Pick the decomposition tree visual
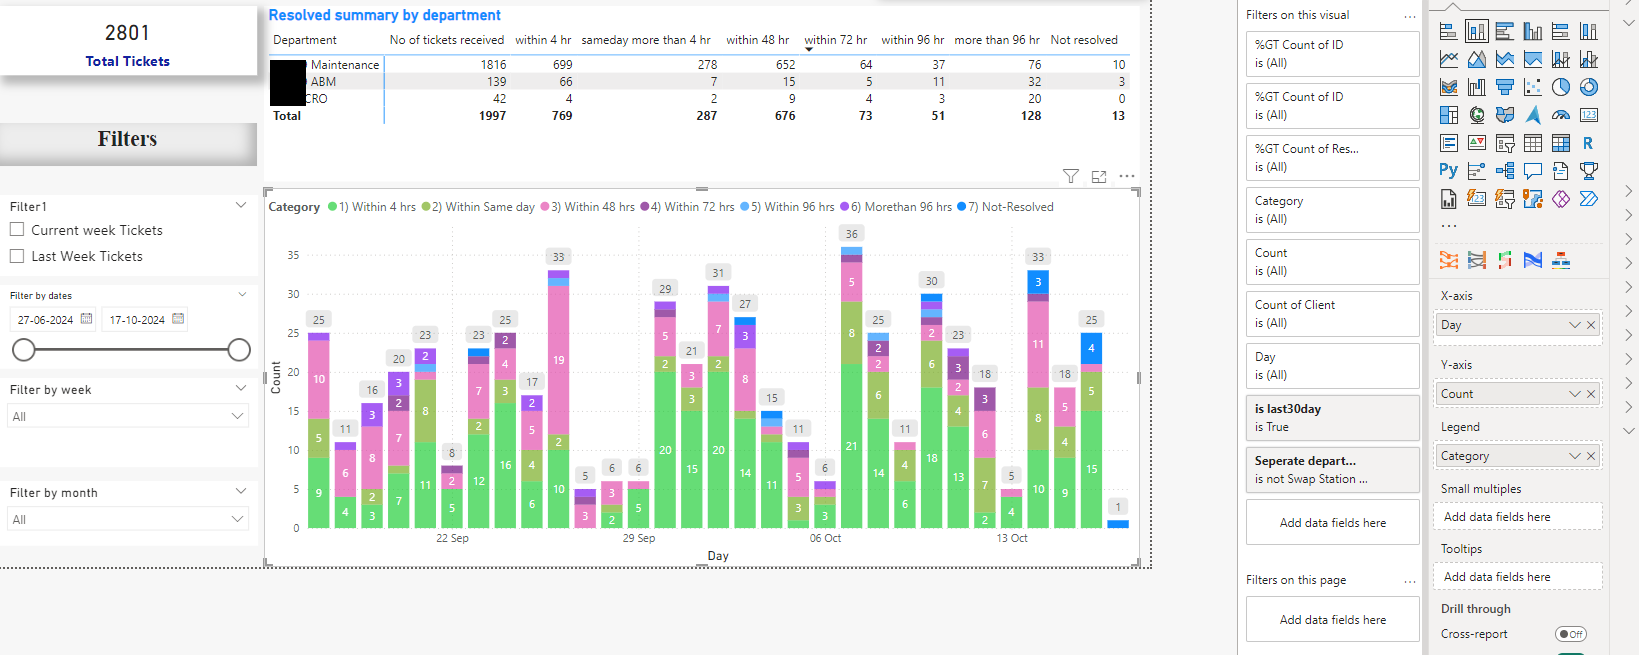1639x655 pixels. point(1505,171)
